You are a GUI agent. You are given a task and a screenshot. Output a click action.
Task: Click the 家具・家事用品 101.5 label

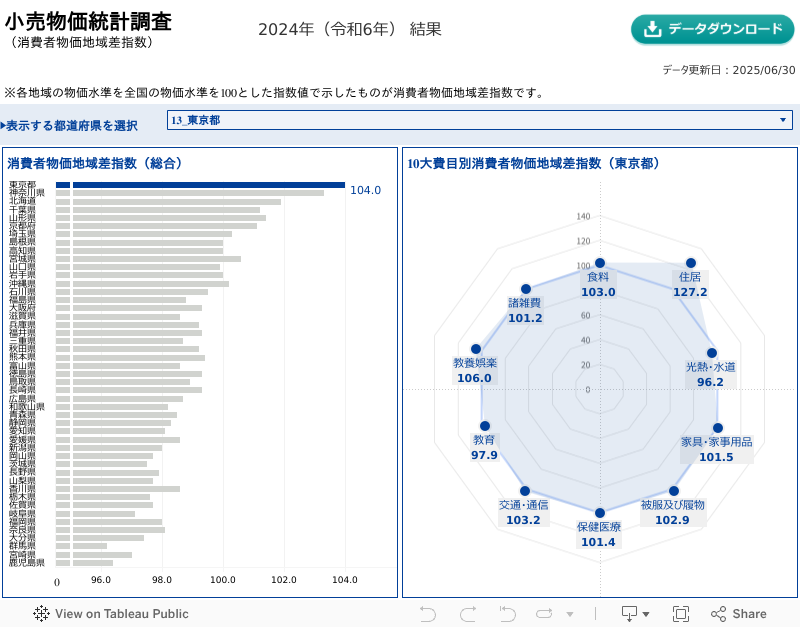pyautogui.click(x=716, y=449)
